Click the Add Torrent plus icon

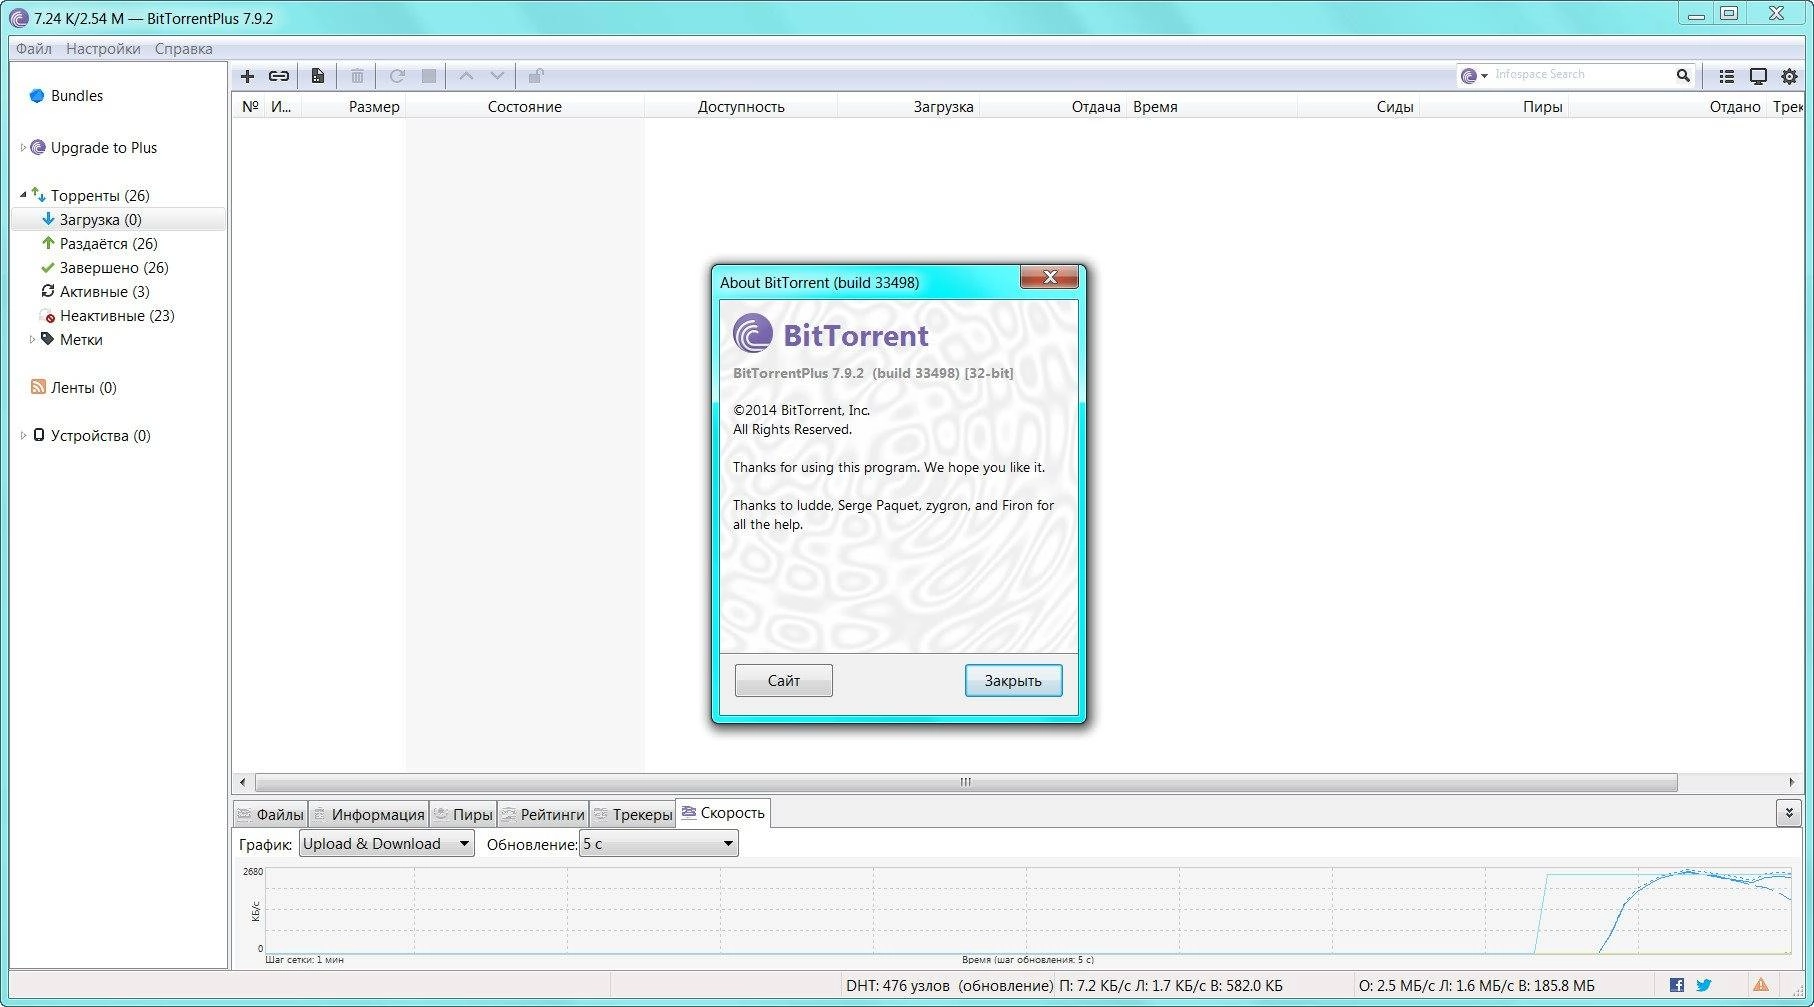248,76
